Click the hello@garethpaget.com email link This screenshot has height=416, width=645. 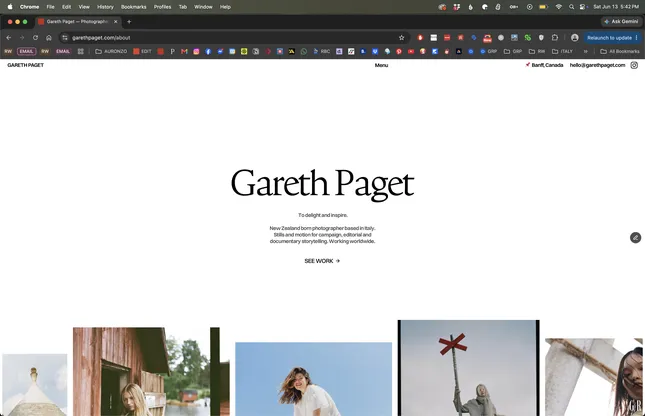pos(597,65)
